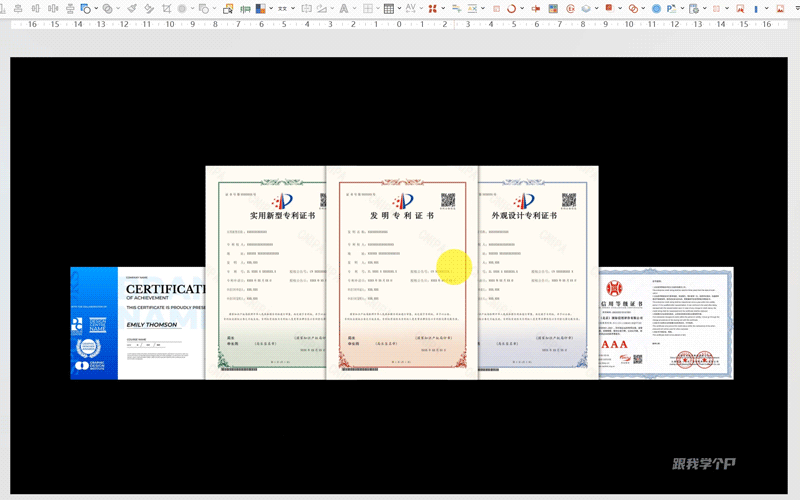Open the rotate options dropdown arrow

tap(332, 8)
